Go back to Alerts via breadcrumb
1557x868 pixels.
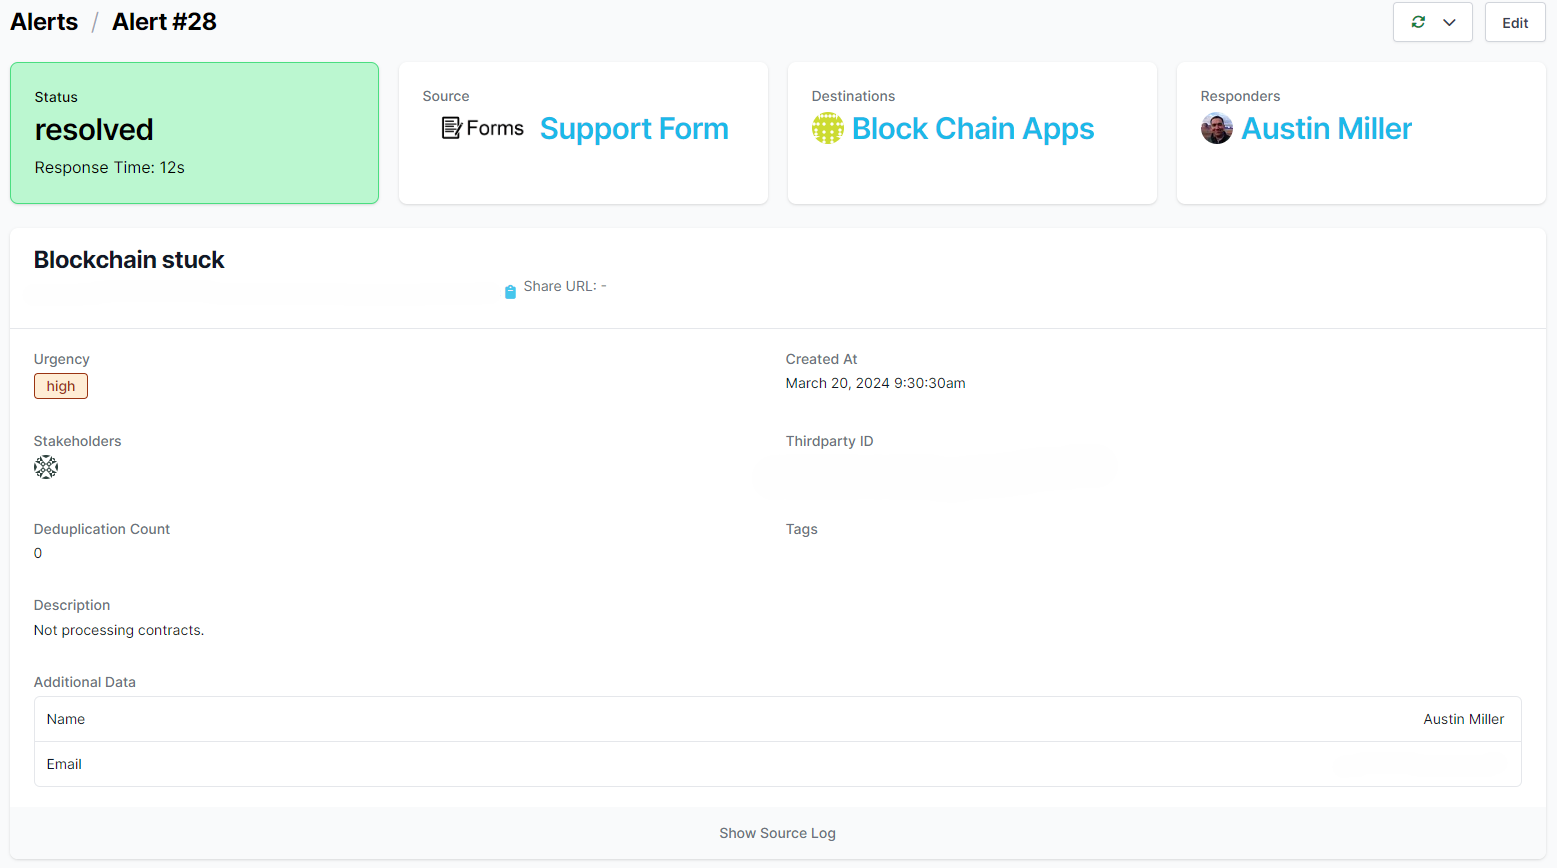44,22
